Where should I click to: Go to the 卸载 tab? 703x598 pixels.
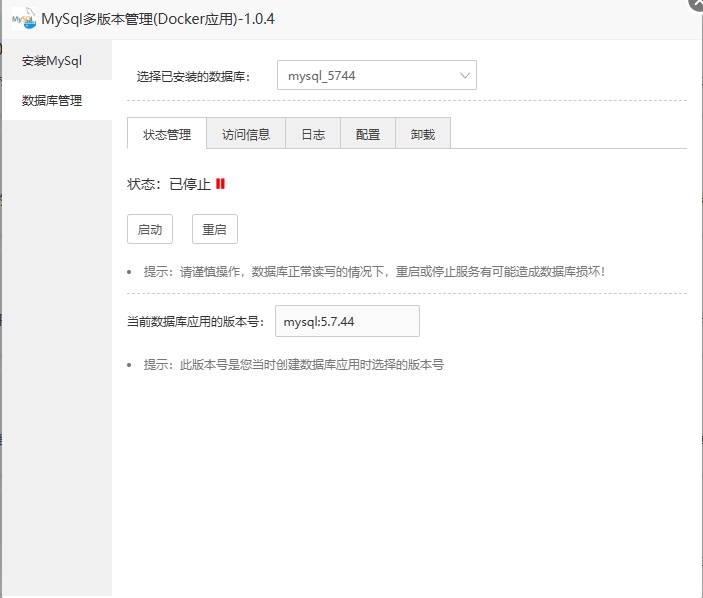pos(423,133)
